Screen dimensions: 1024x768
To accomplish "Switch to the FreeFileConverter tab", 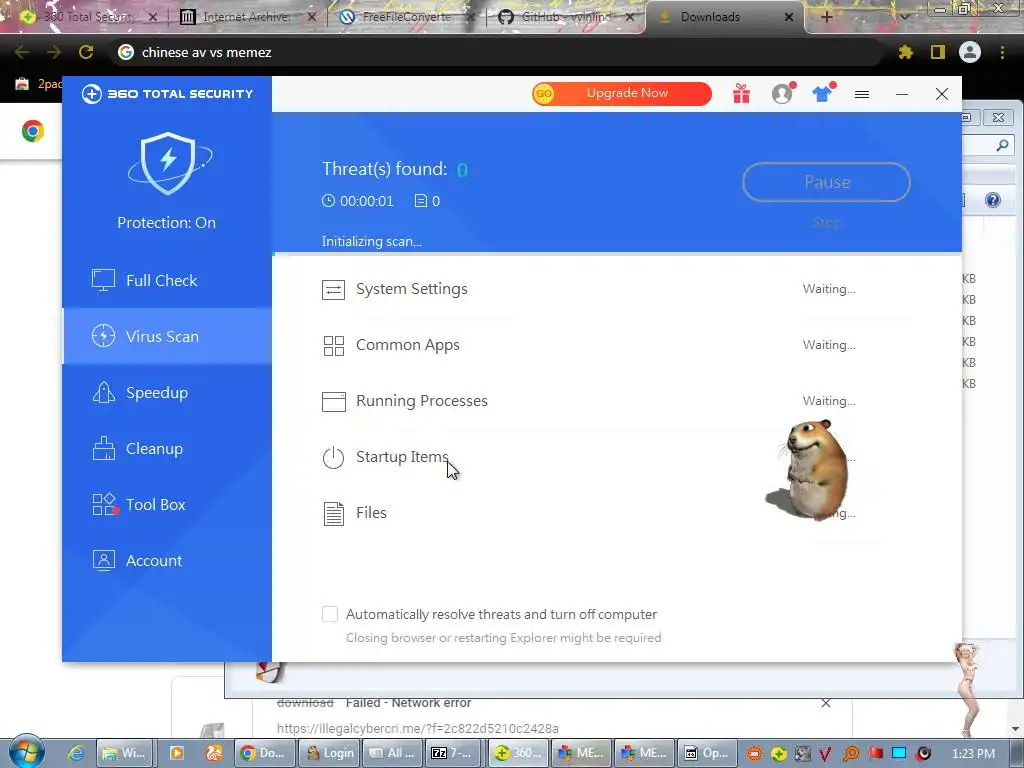I will [x=406, y=17].
